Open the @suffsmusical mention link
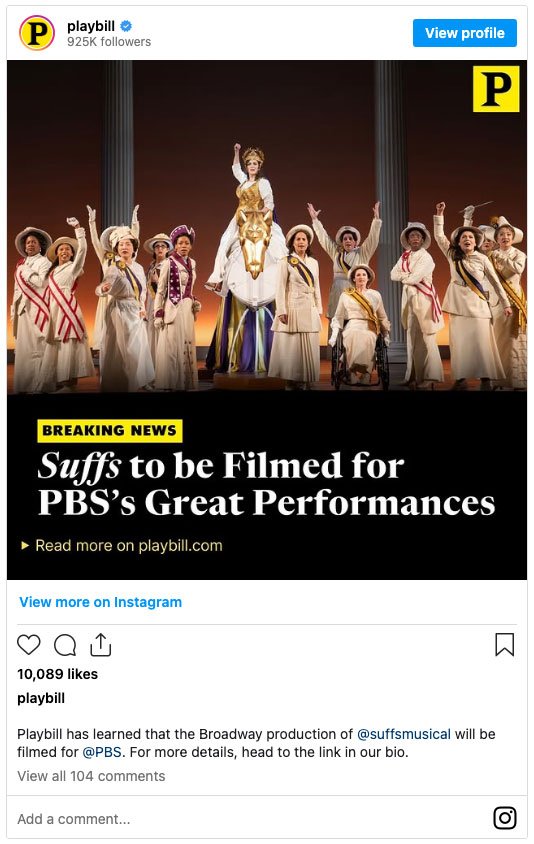Image resolution: width=534 pixels, height=844 pixels. pos(404,734)
